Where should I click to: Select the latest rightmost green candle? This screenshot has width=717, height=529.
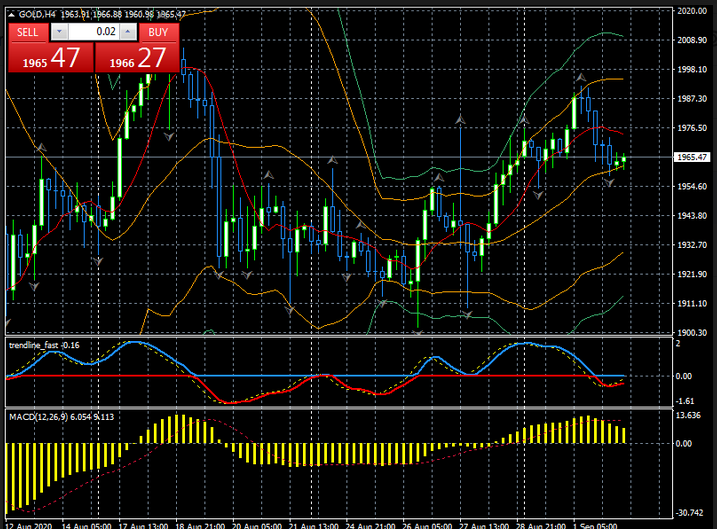(622, 160)
